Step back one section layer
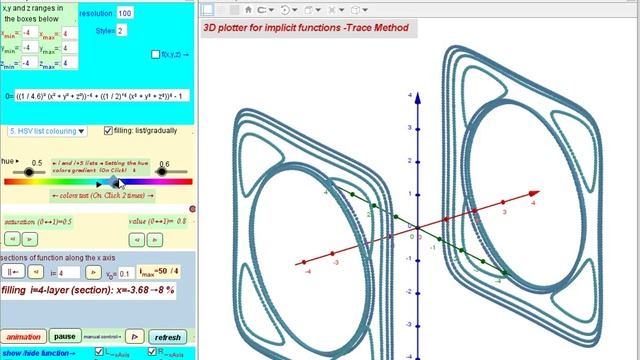Screen dimensions: 640x360 (x=36, y=272)
